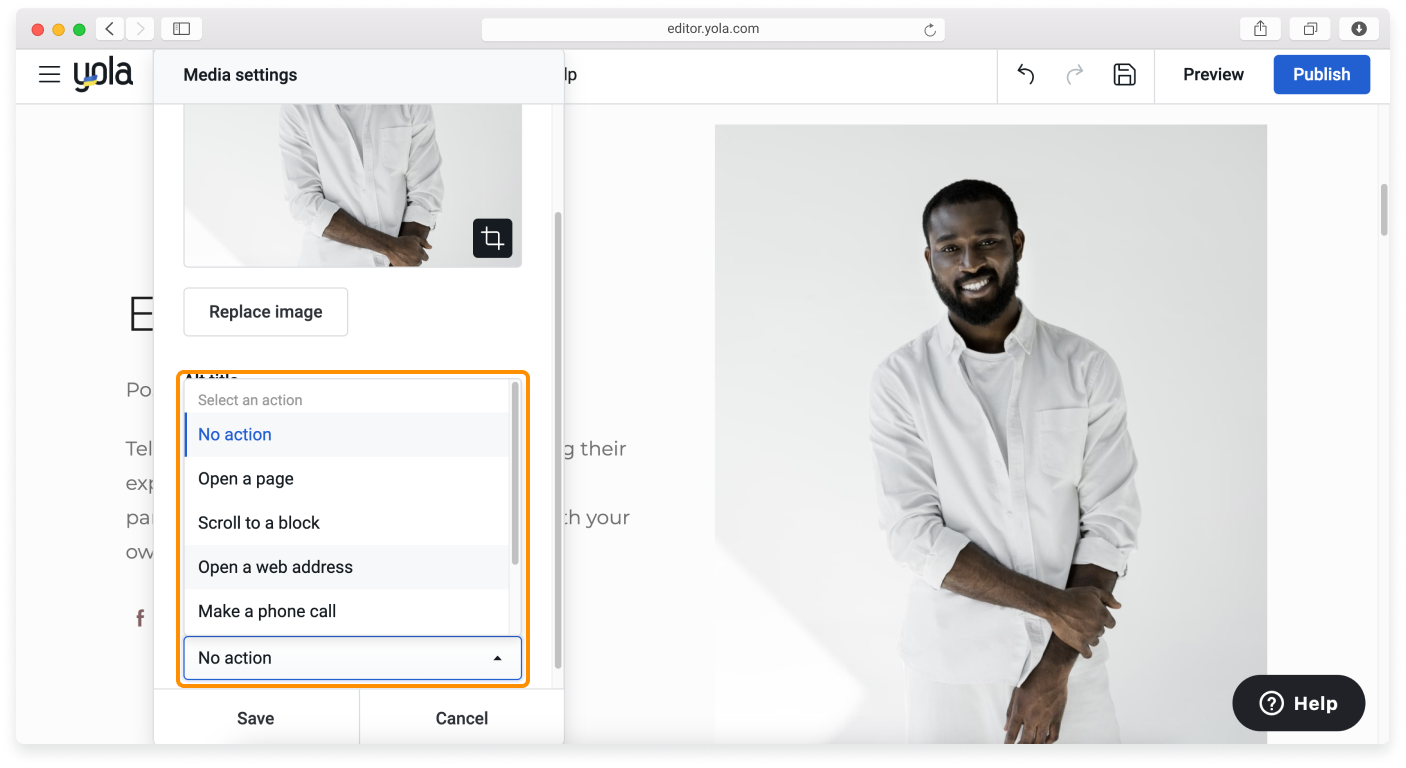Click the Yola logo
1406x768 pixels.
click(x=103, y=74)
